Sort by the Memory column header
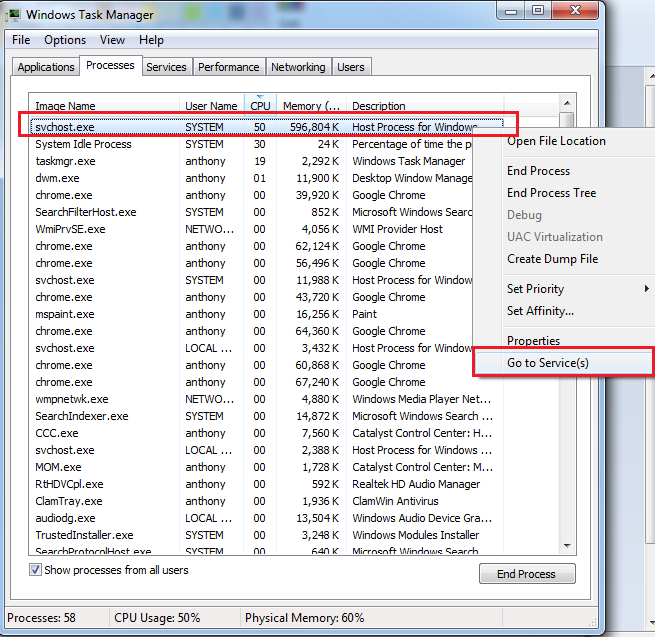 (x=311, y=106)
